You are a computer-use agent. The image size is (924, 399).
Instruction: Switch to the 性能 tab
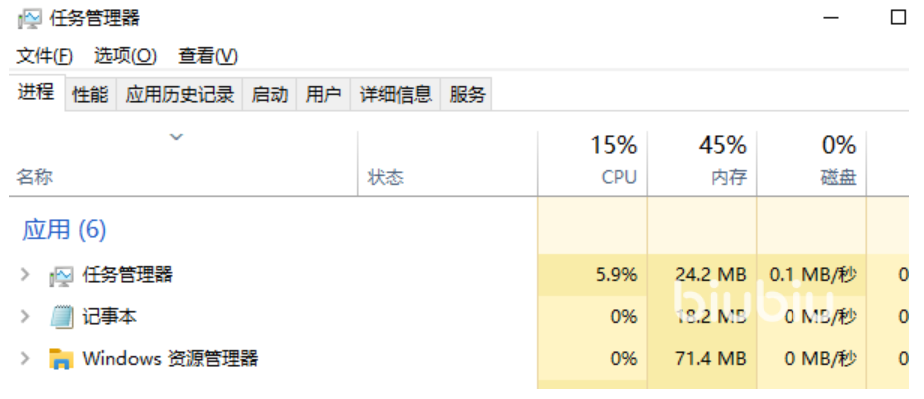[90, 94]
